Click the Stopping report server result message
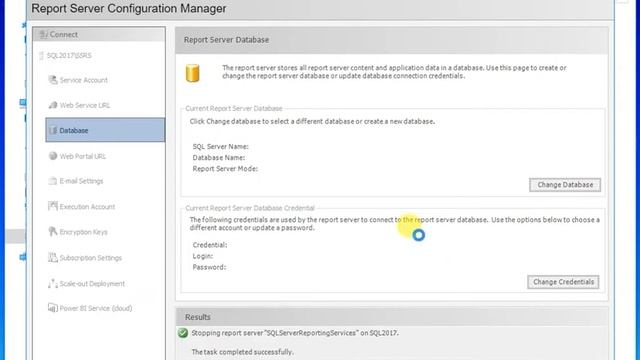Image resolution: width=640 pixels, height=360 pixels. pyautogui.click(x=295, y=333)
